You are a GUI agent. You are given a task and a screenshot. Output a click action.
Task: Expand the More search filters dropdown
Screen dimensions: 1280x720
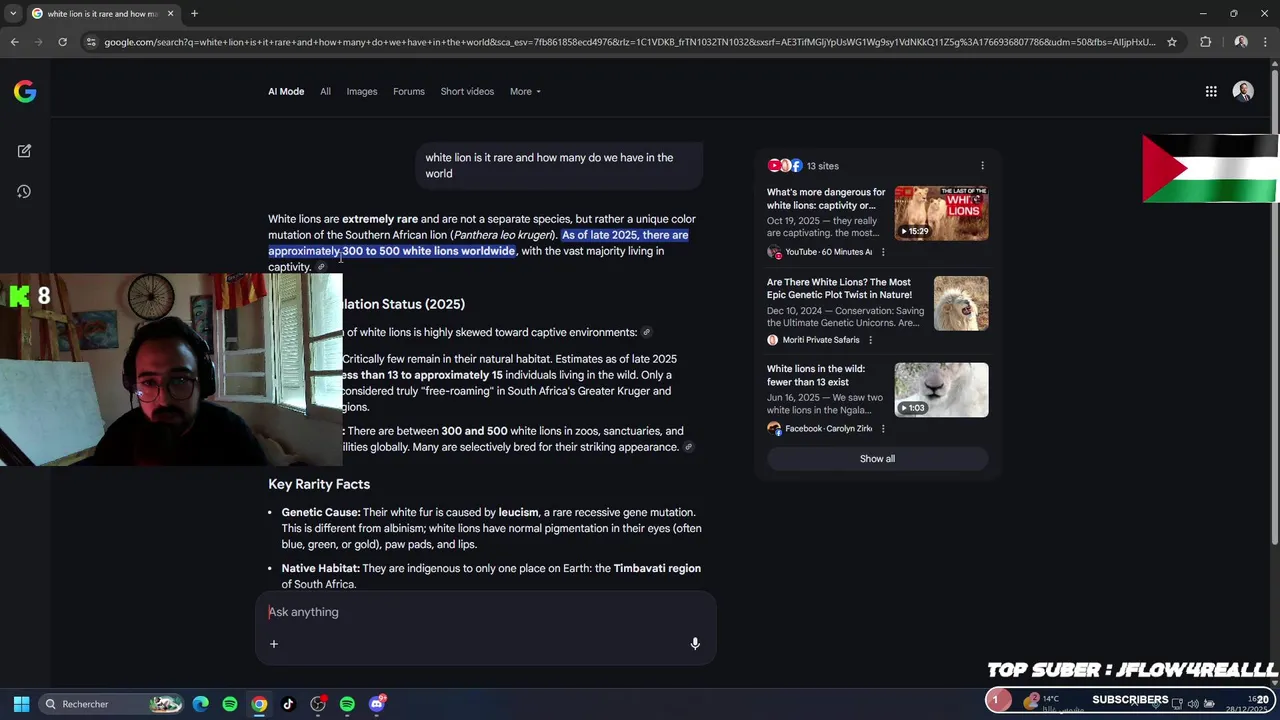tap(525, 92)
